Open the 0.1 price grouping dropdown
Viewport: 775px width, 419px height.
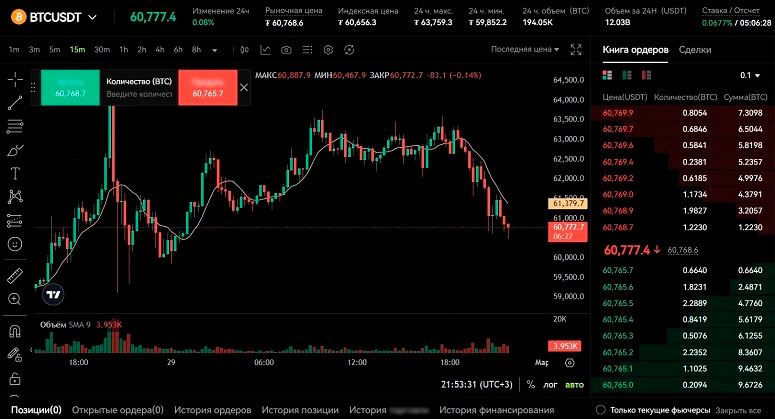tap(749, 75)
